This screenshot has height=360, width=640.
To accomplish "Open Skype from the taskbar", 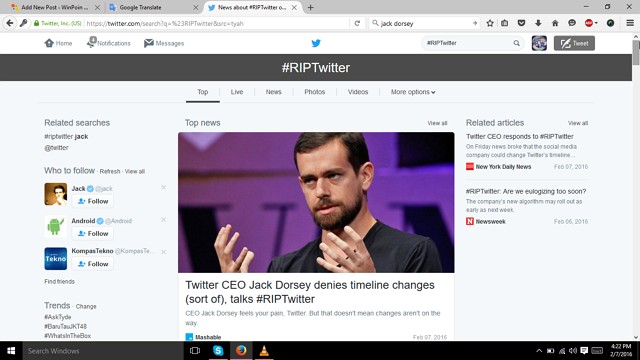I will (218, 351).
